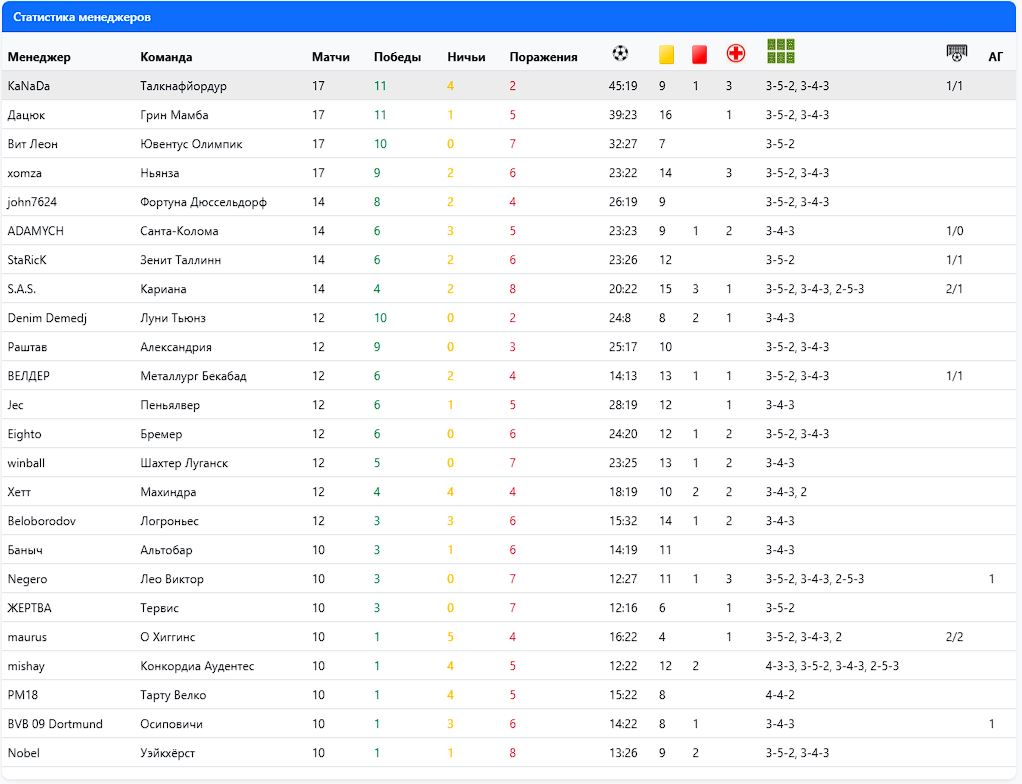The height and width of the screenshot is (784, 1022).
Task: Click the Матчи column header
Action: pos(330,57)
